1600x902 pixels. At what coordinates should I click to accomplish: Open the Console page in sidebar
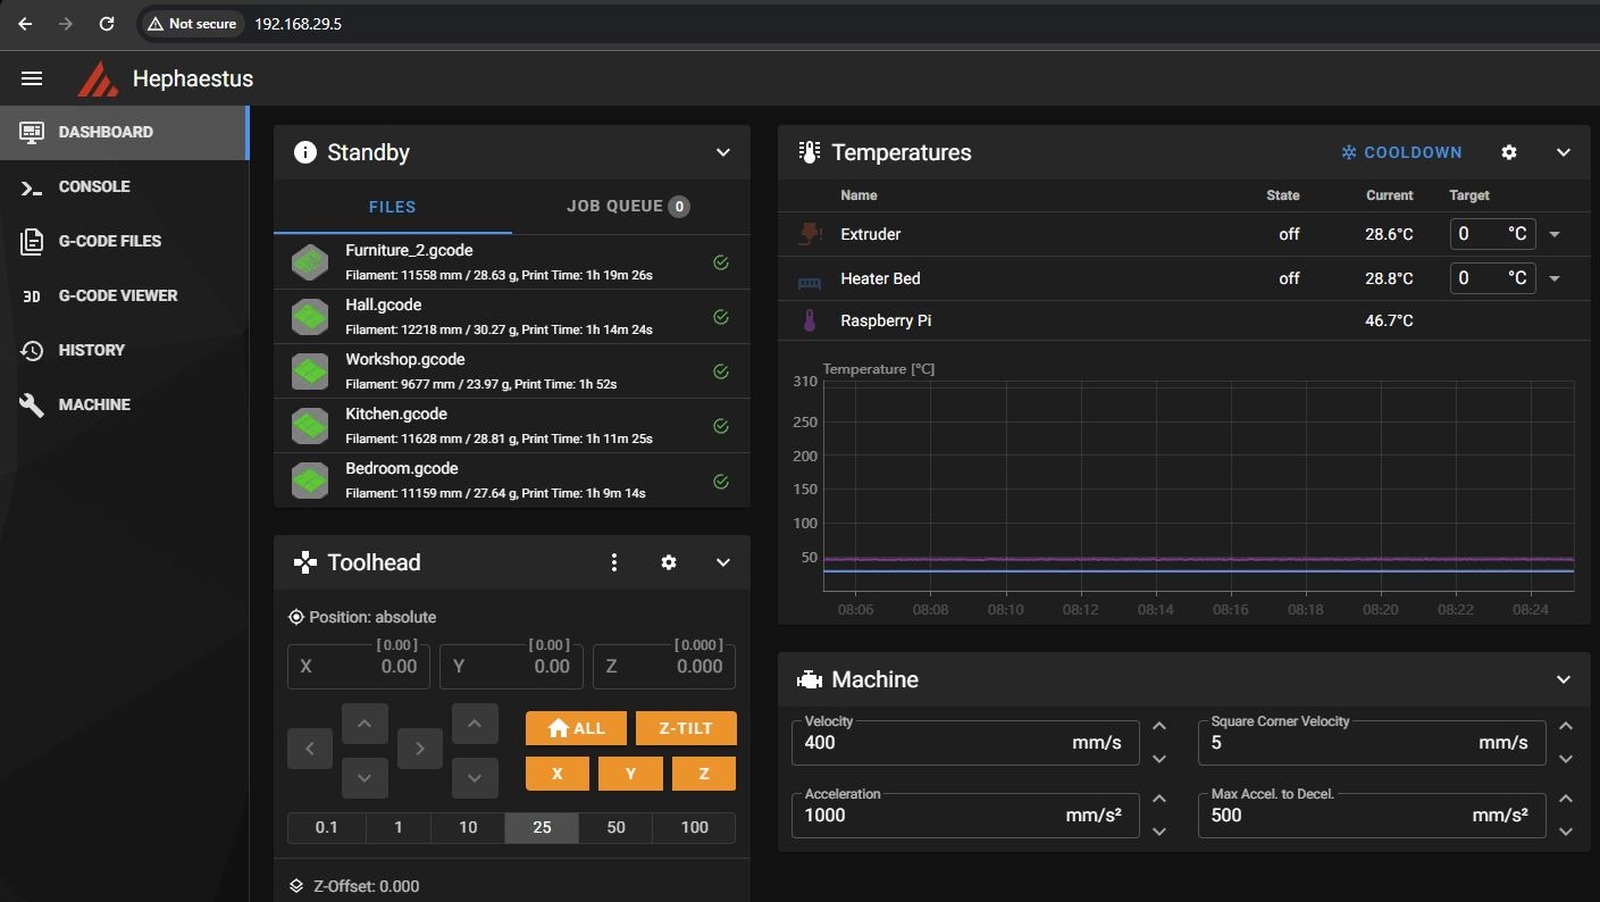click(x=94, y=186)
